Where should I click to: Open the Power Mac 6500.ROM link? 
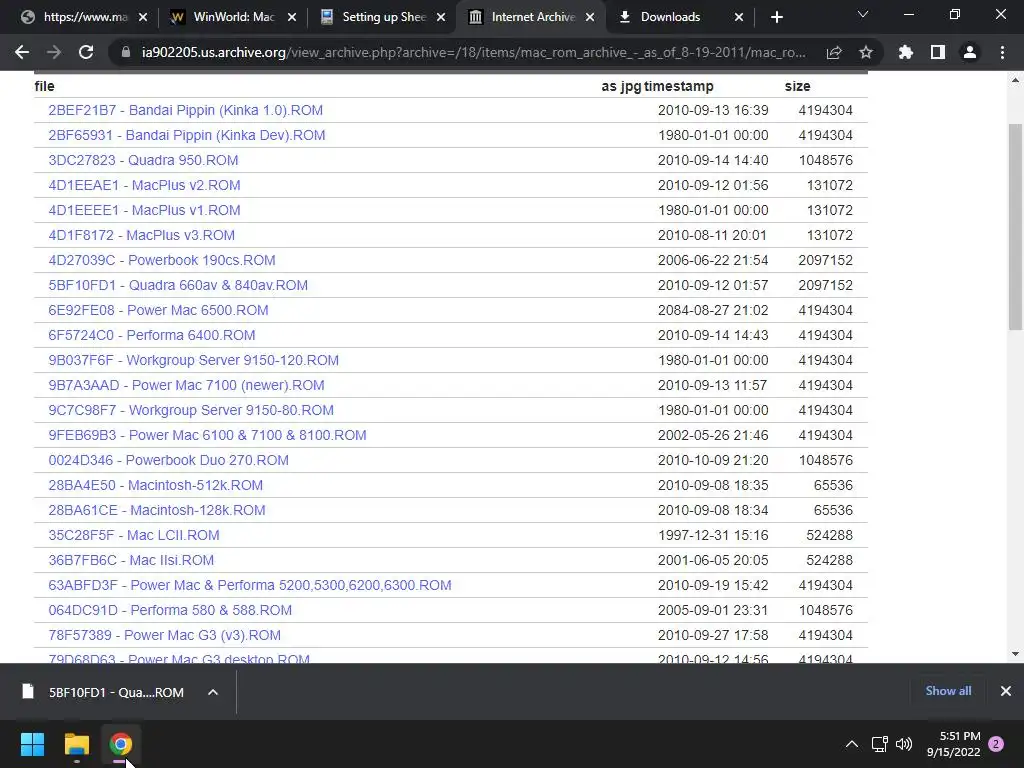tap(158, 310)
